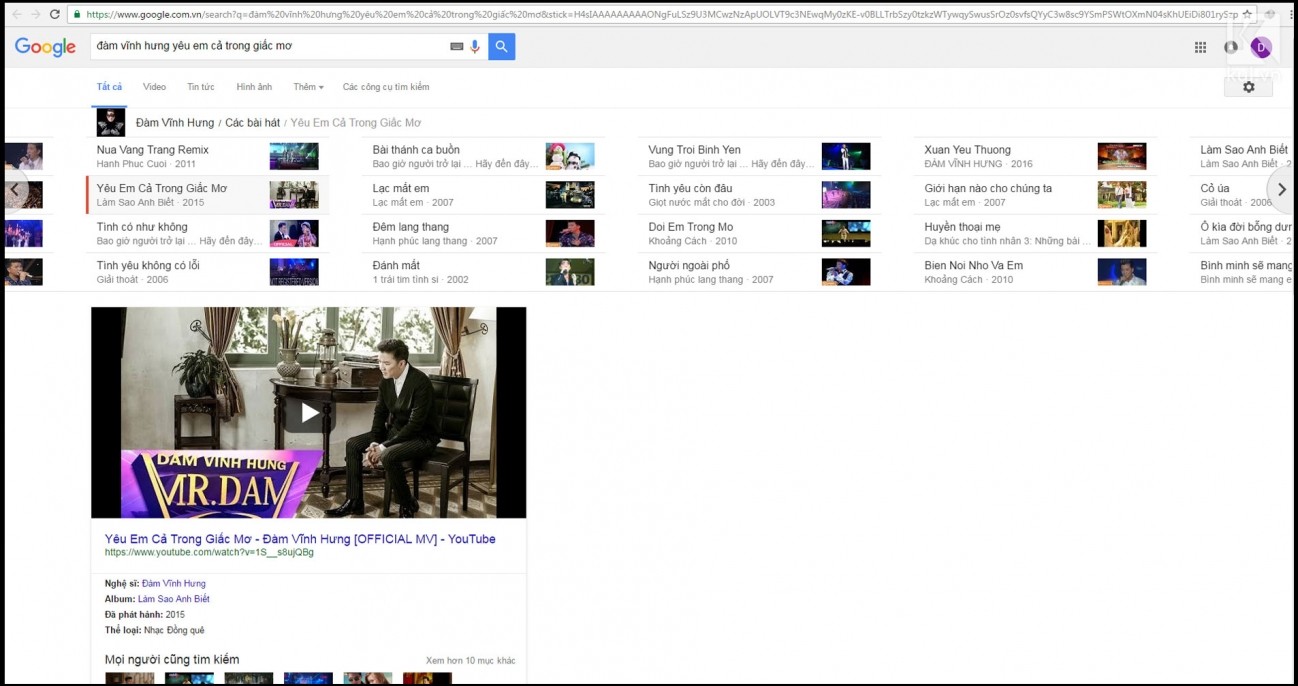Select the song Đêm lang thang
Viewport: 1298px width, 686px height.
click(483, 233)
